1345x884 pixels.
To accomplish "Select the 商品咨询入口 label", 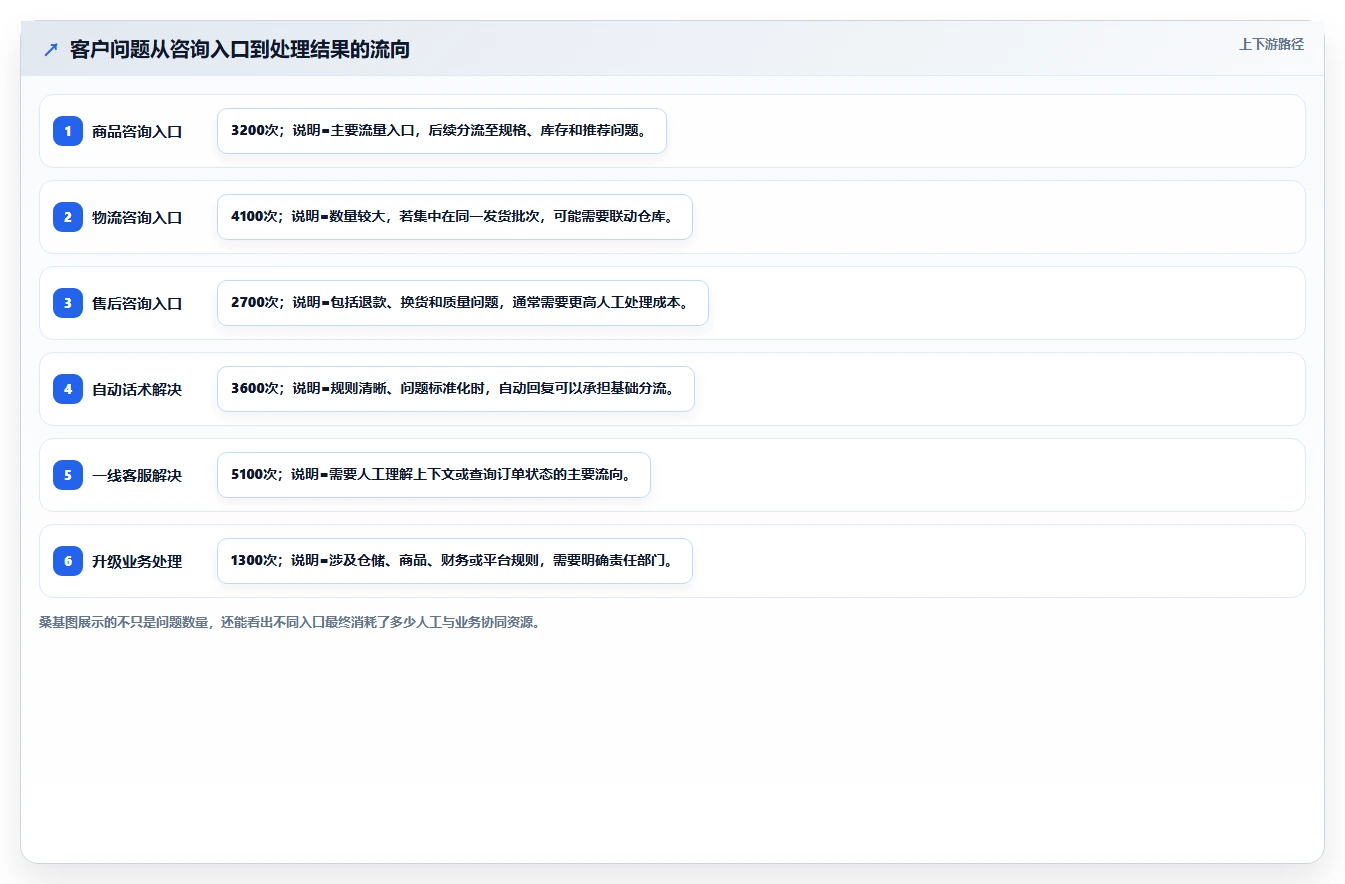I will pos(137,131).
